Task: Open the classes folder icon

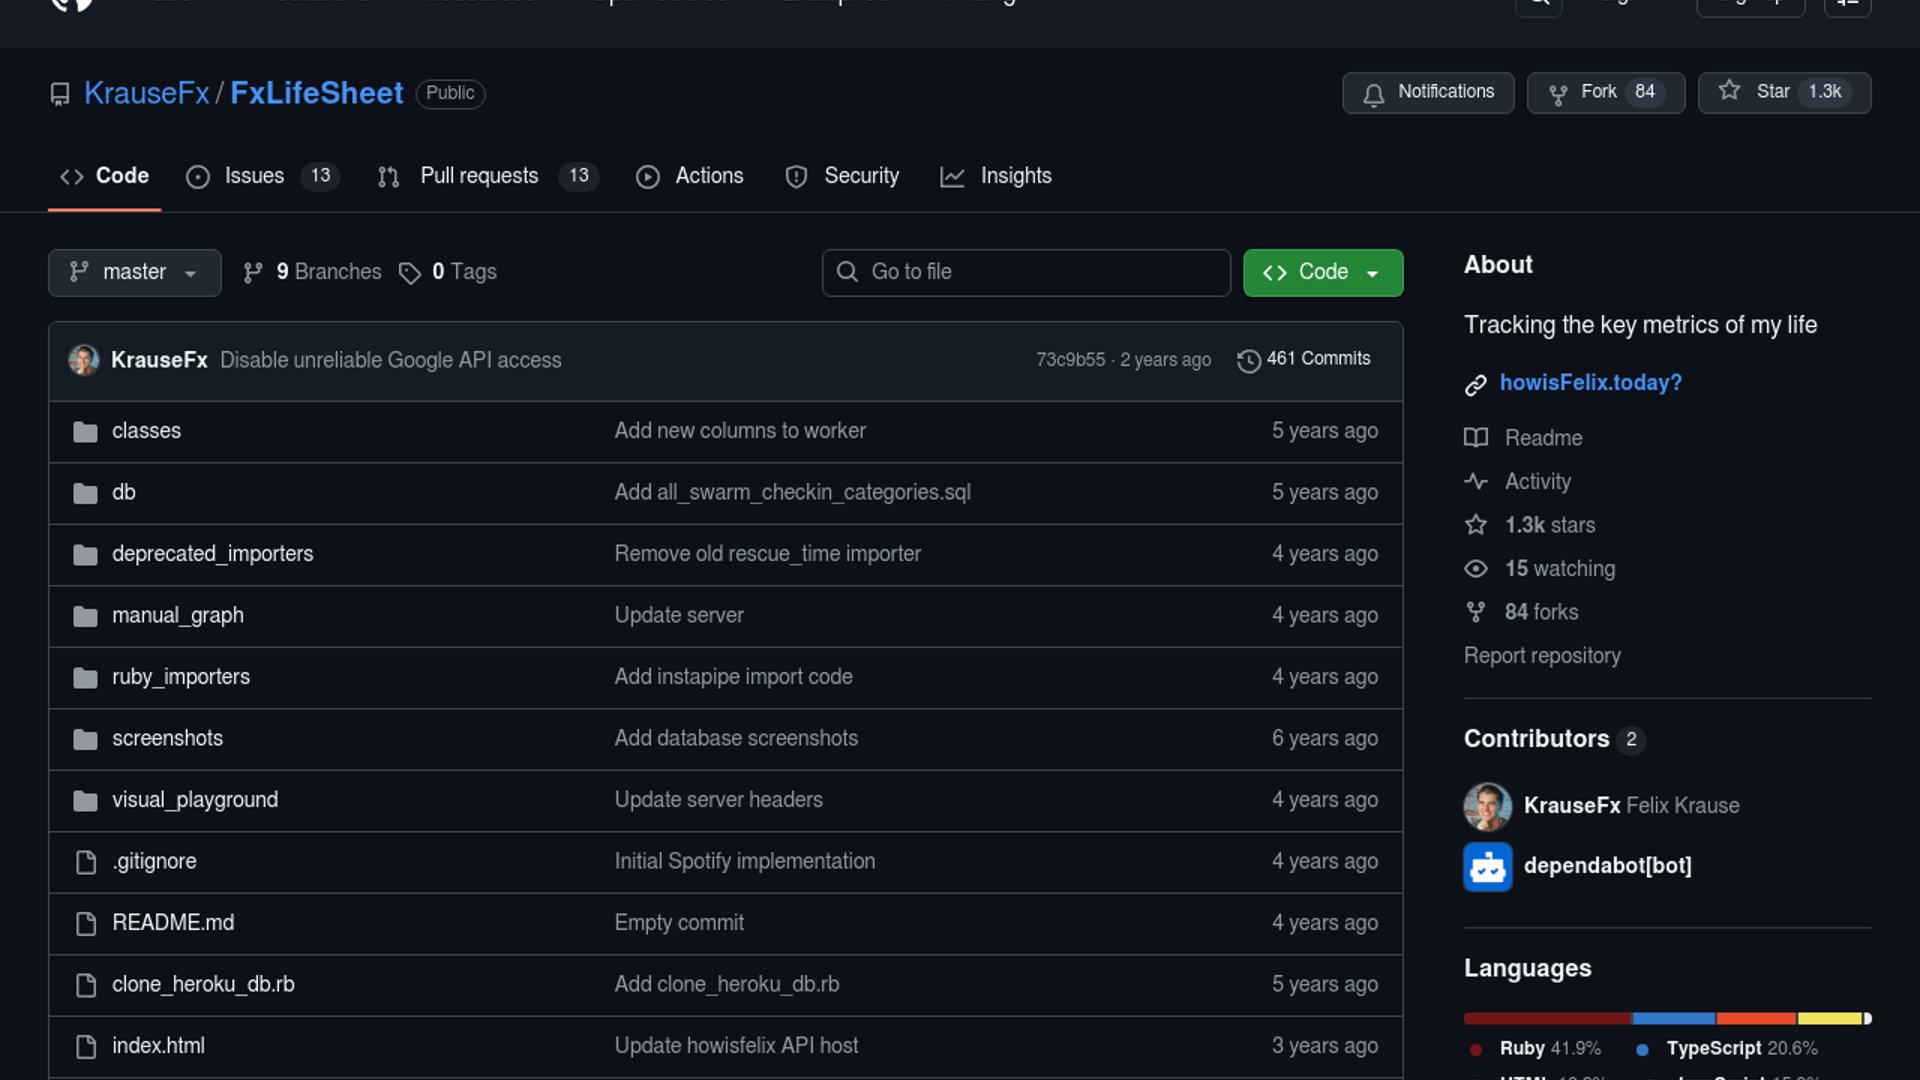Action: (85, 432)
